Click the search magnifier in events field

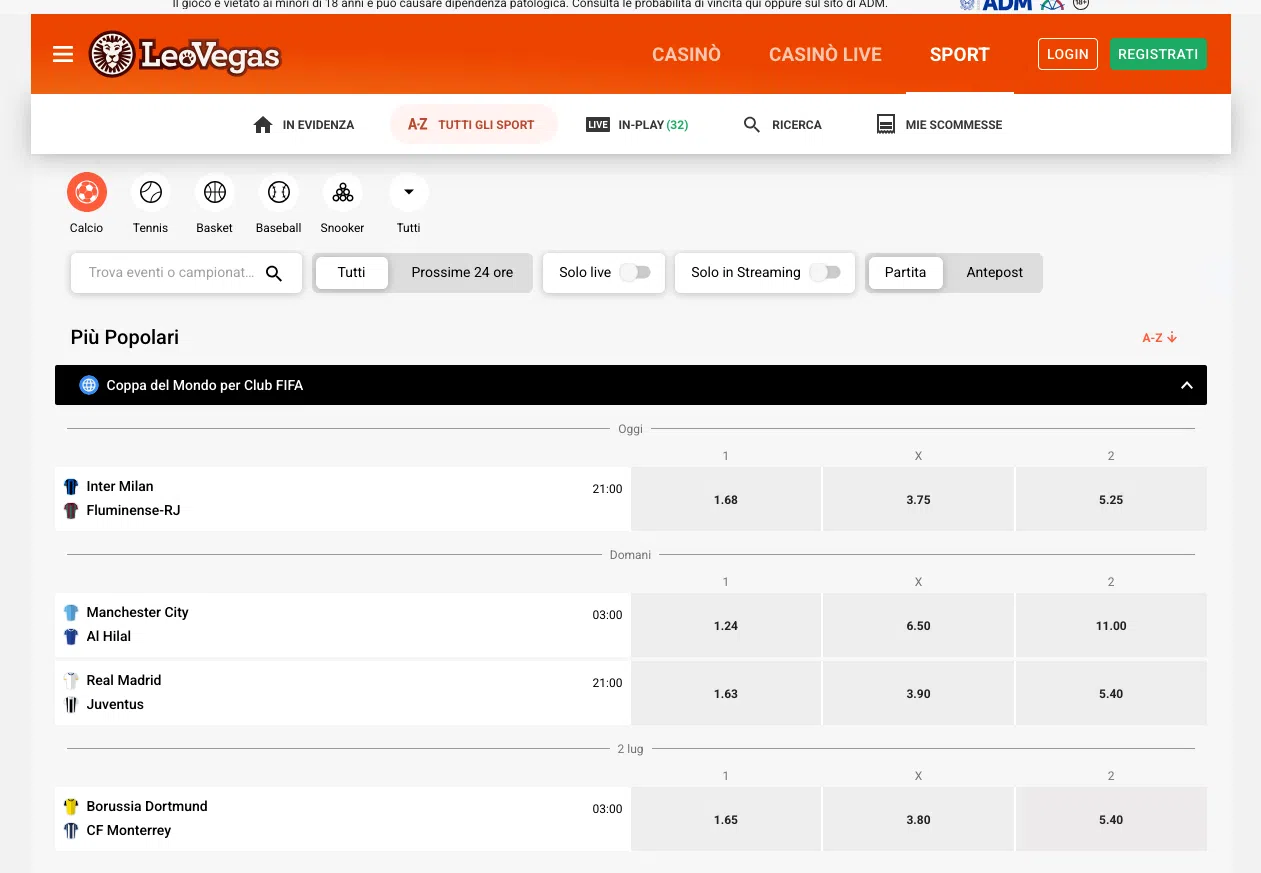pos(274,273)
